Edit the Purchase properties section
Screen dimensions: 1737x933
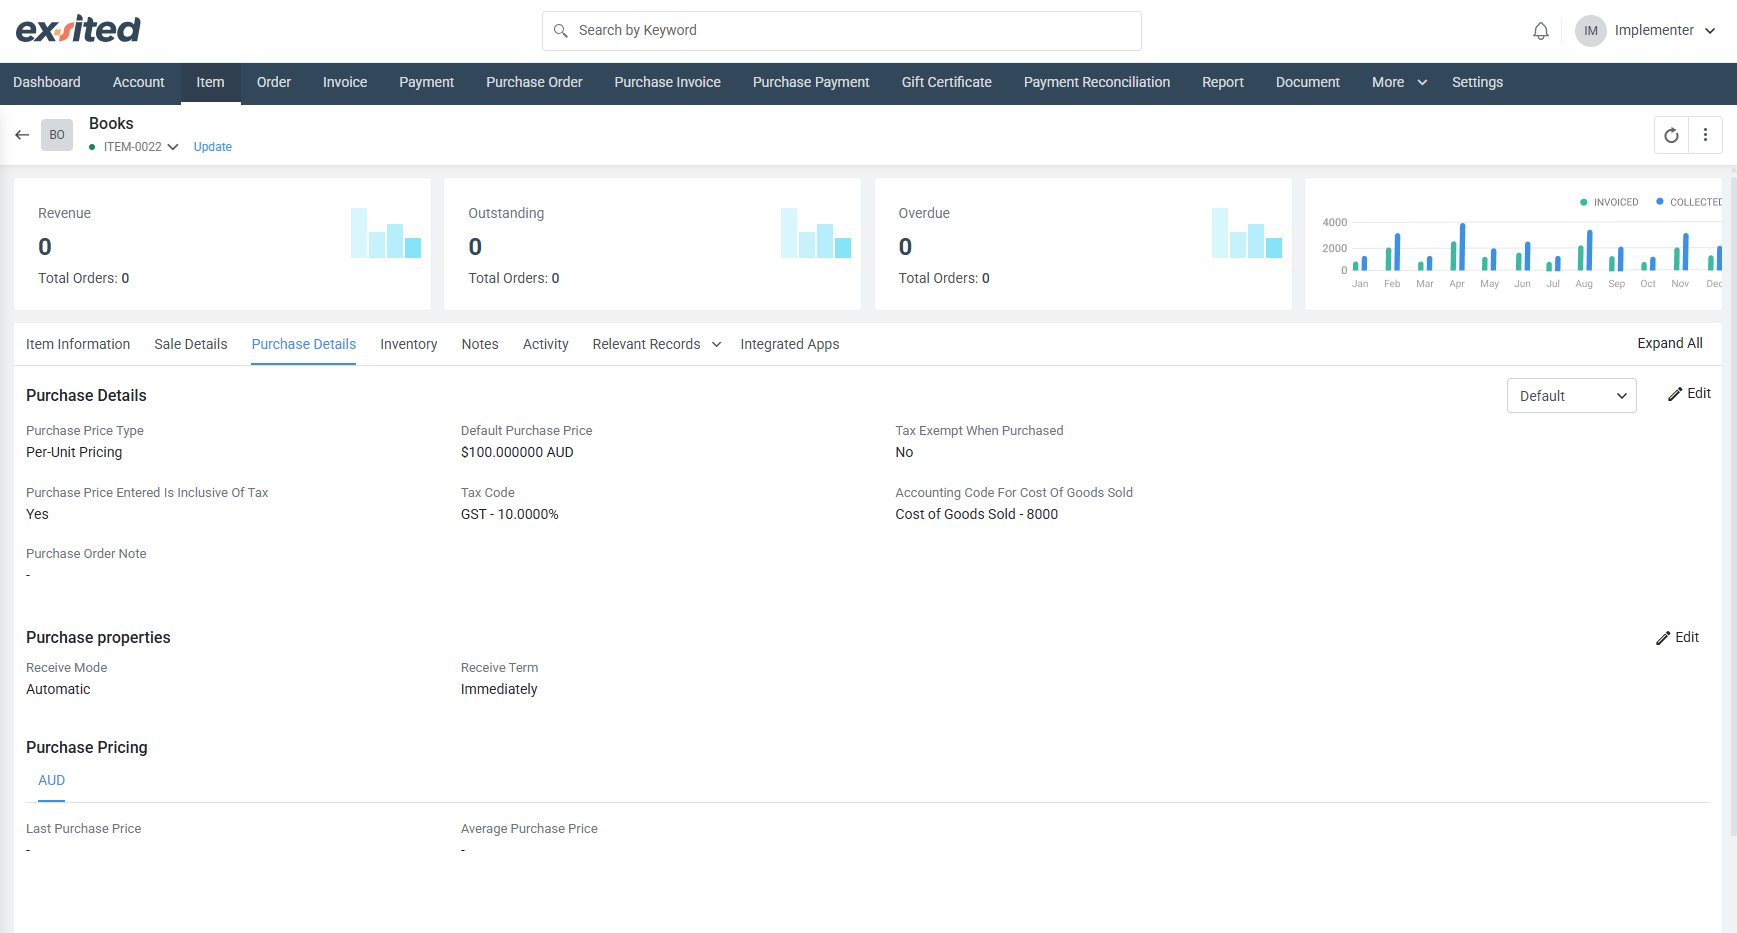(1677, 638)
